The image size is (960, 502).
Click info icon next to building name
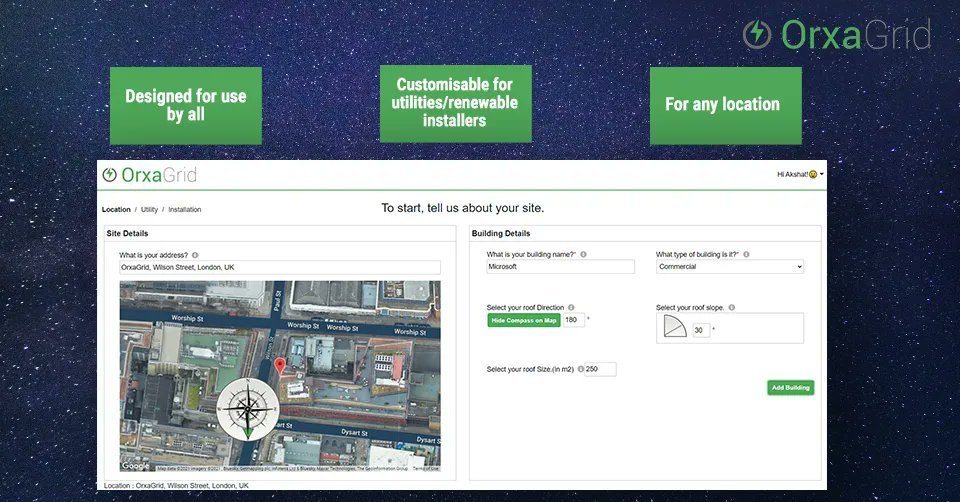[583, 255]
